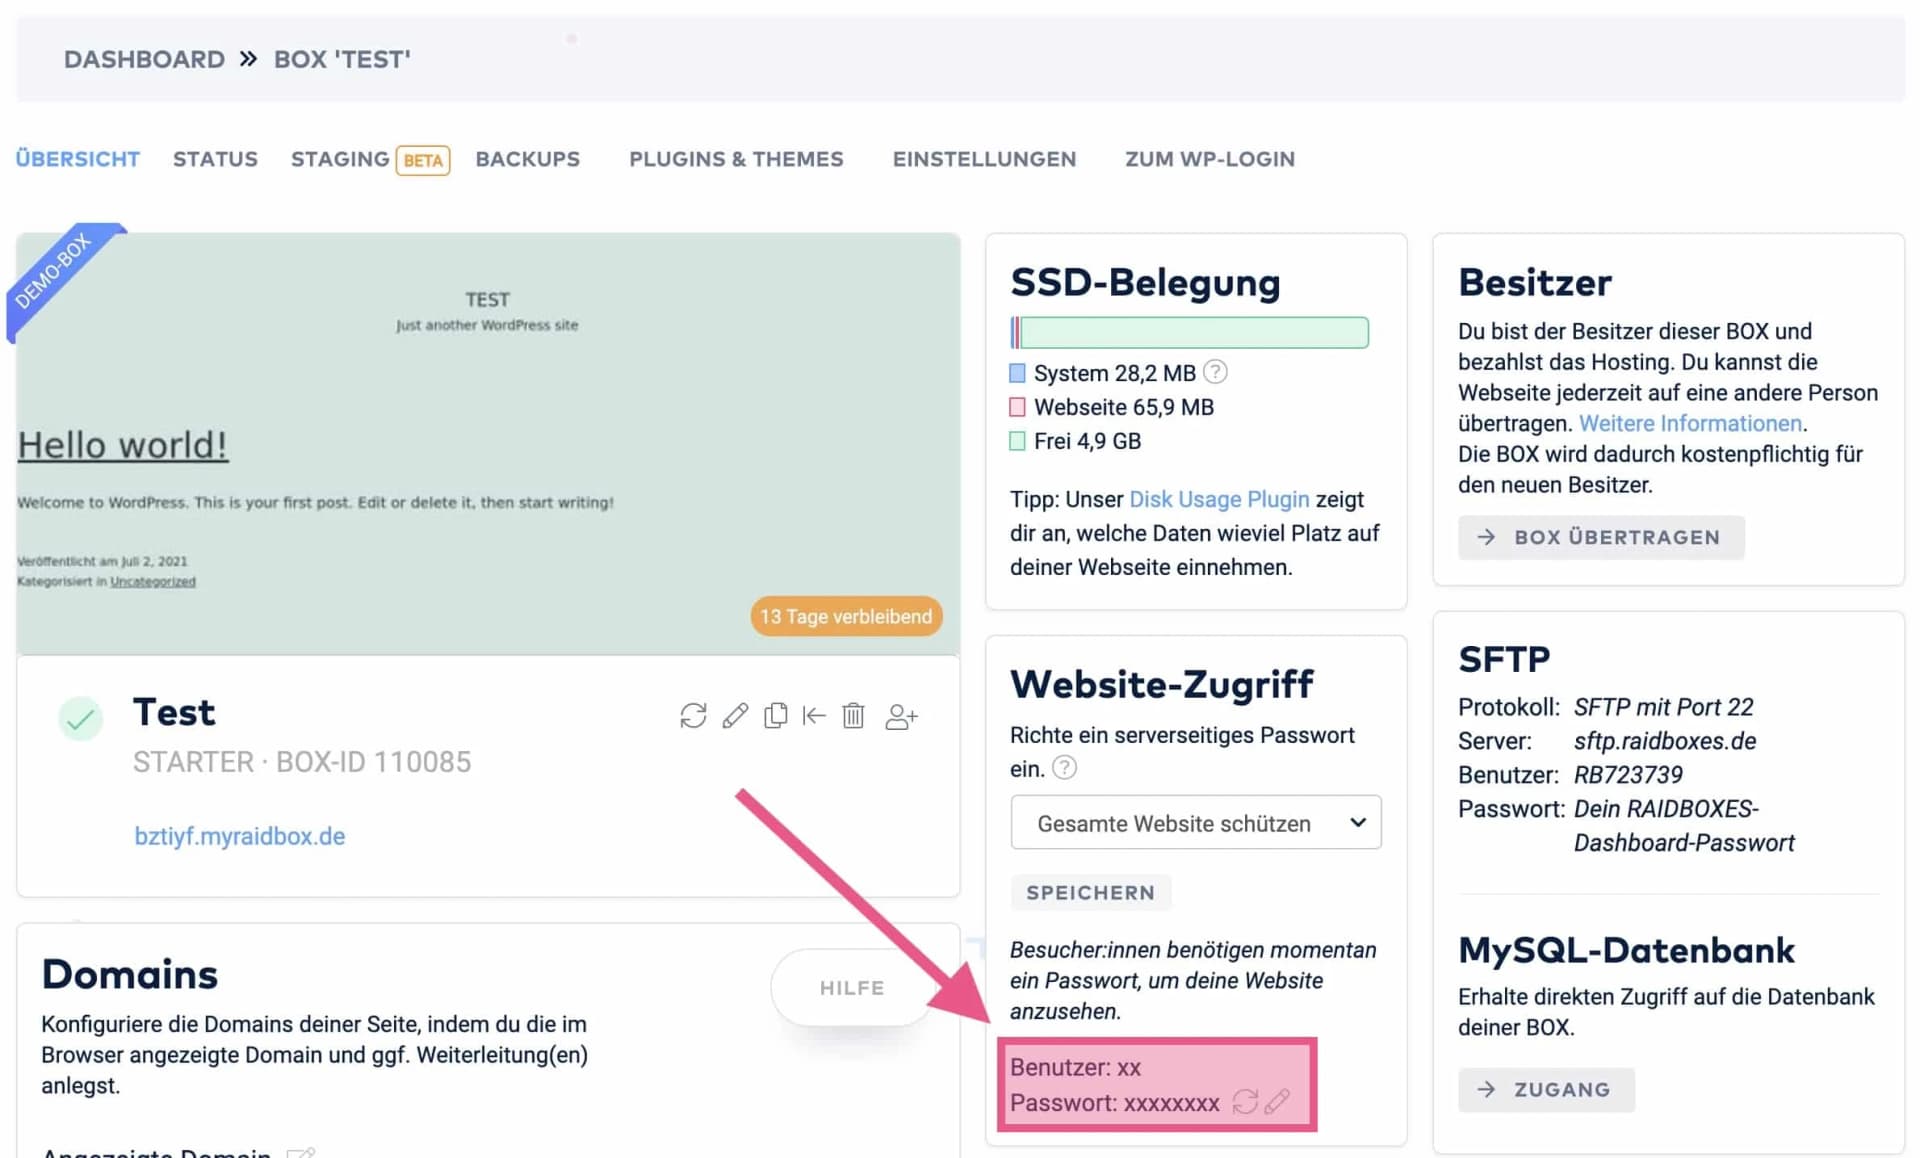Viewport: 1920px width, 1158px height.
Task: Add a user with the person-plus icon
Action: pos(900,715)
